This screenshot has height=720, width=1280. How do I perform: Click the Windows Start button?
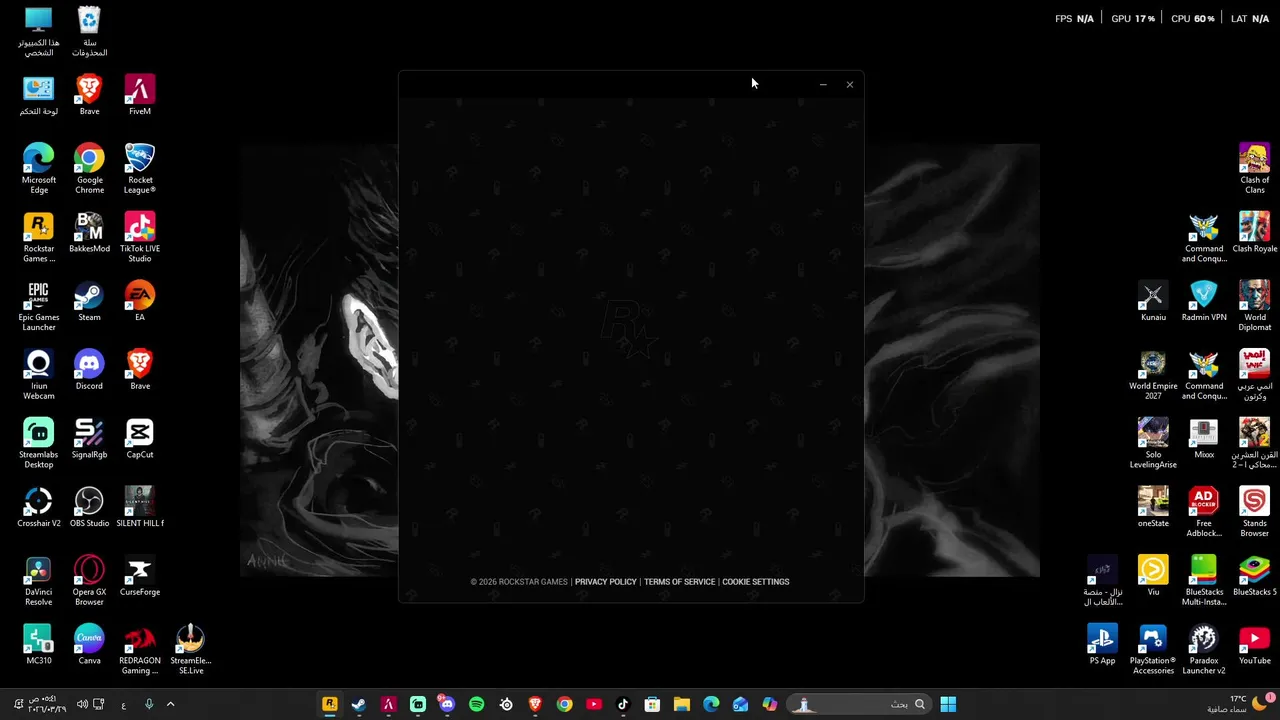click(948, 704)
